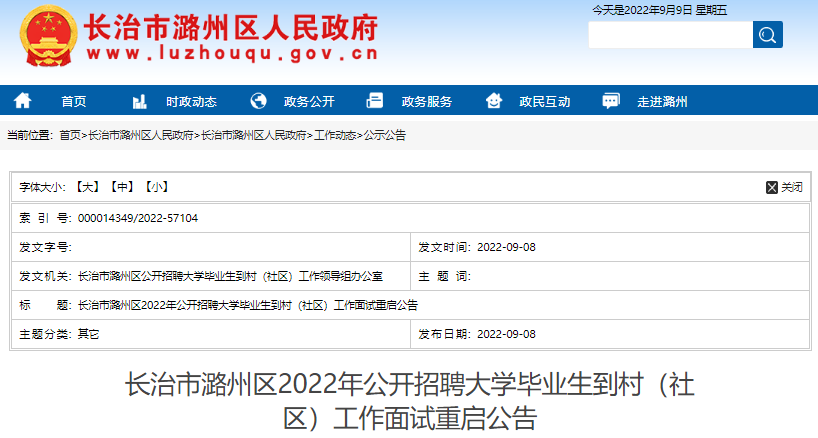
Task: Click the search magnifier button
Action: click(x=767, y=34)
